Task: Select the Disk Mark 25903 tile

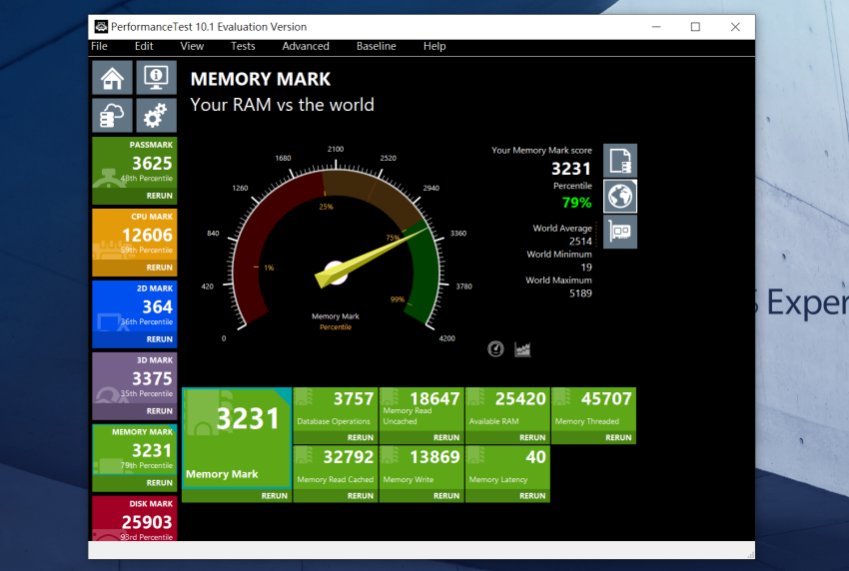Action: [134, 519]
